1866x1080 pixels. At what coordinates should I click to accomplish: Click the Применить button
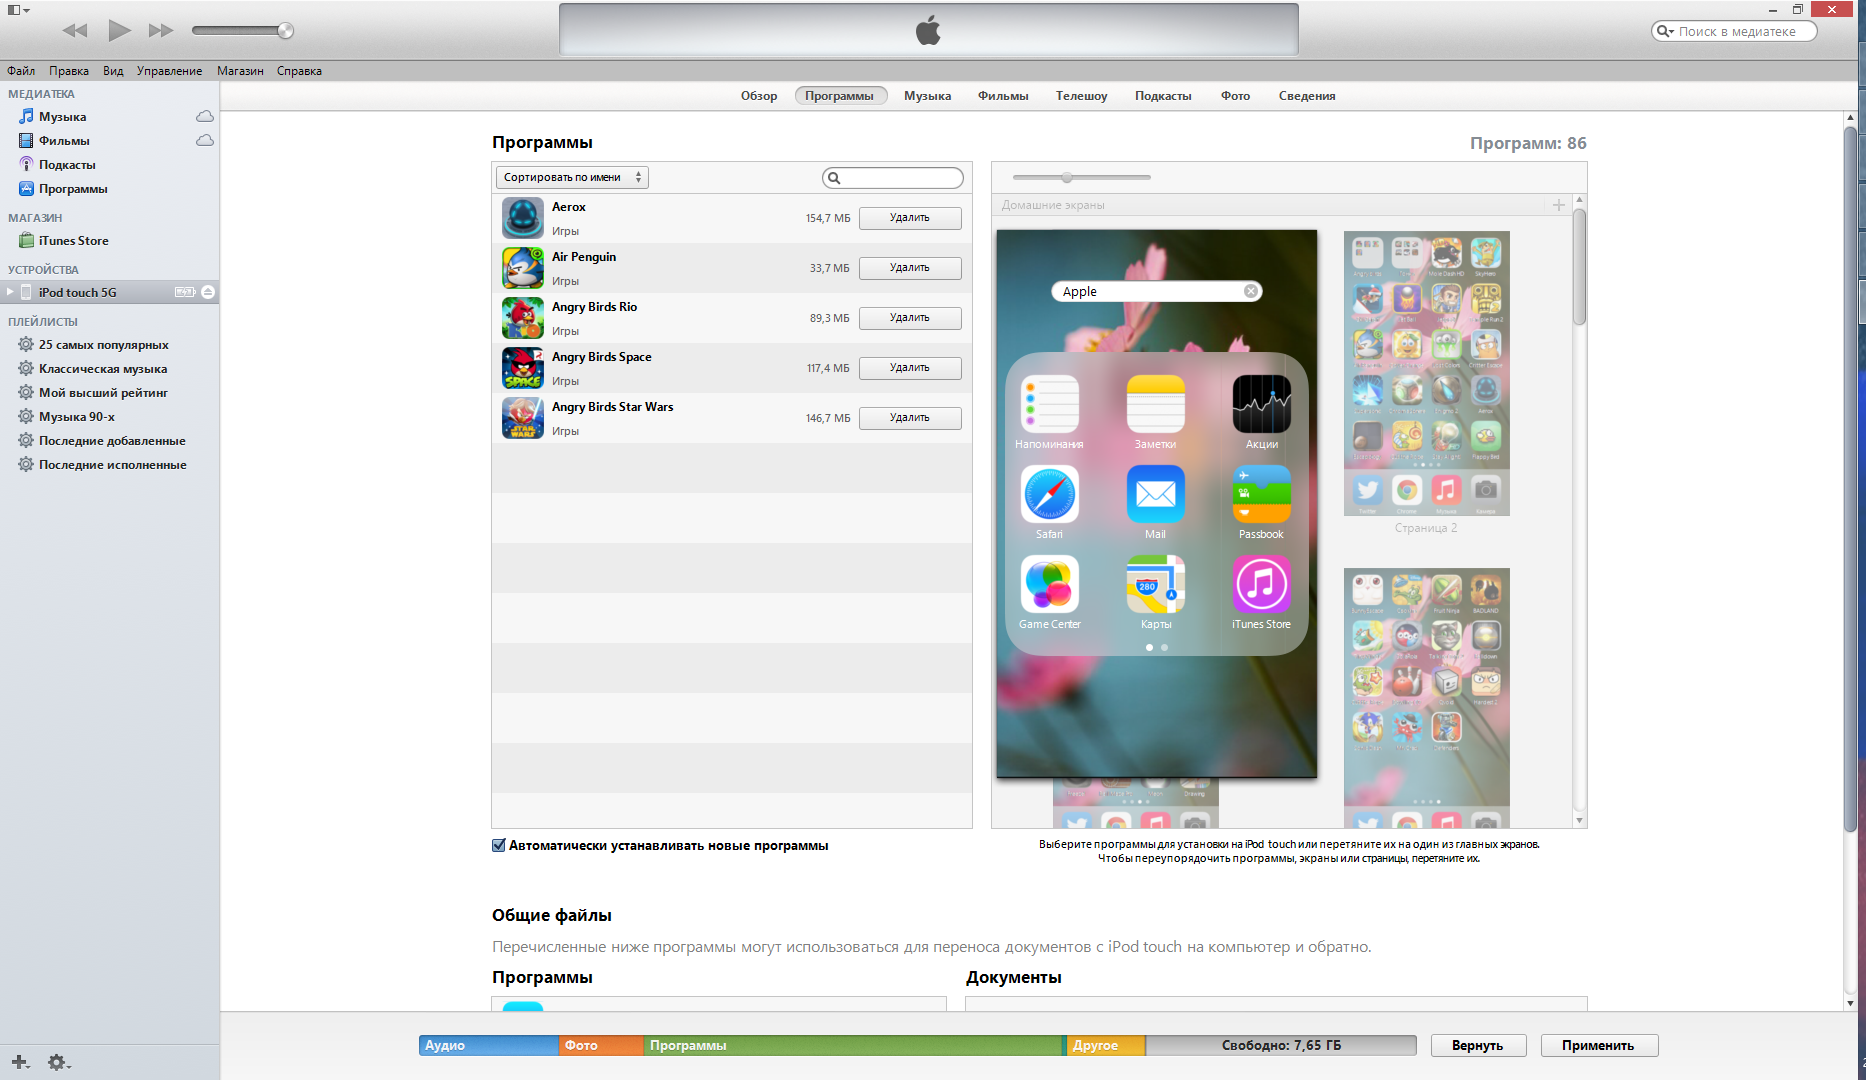tap(1598, 1045)
